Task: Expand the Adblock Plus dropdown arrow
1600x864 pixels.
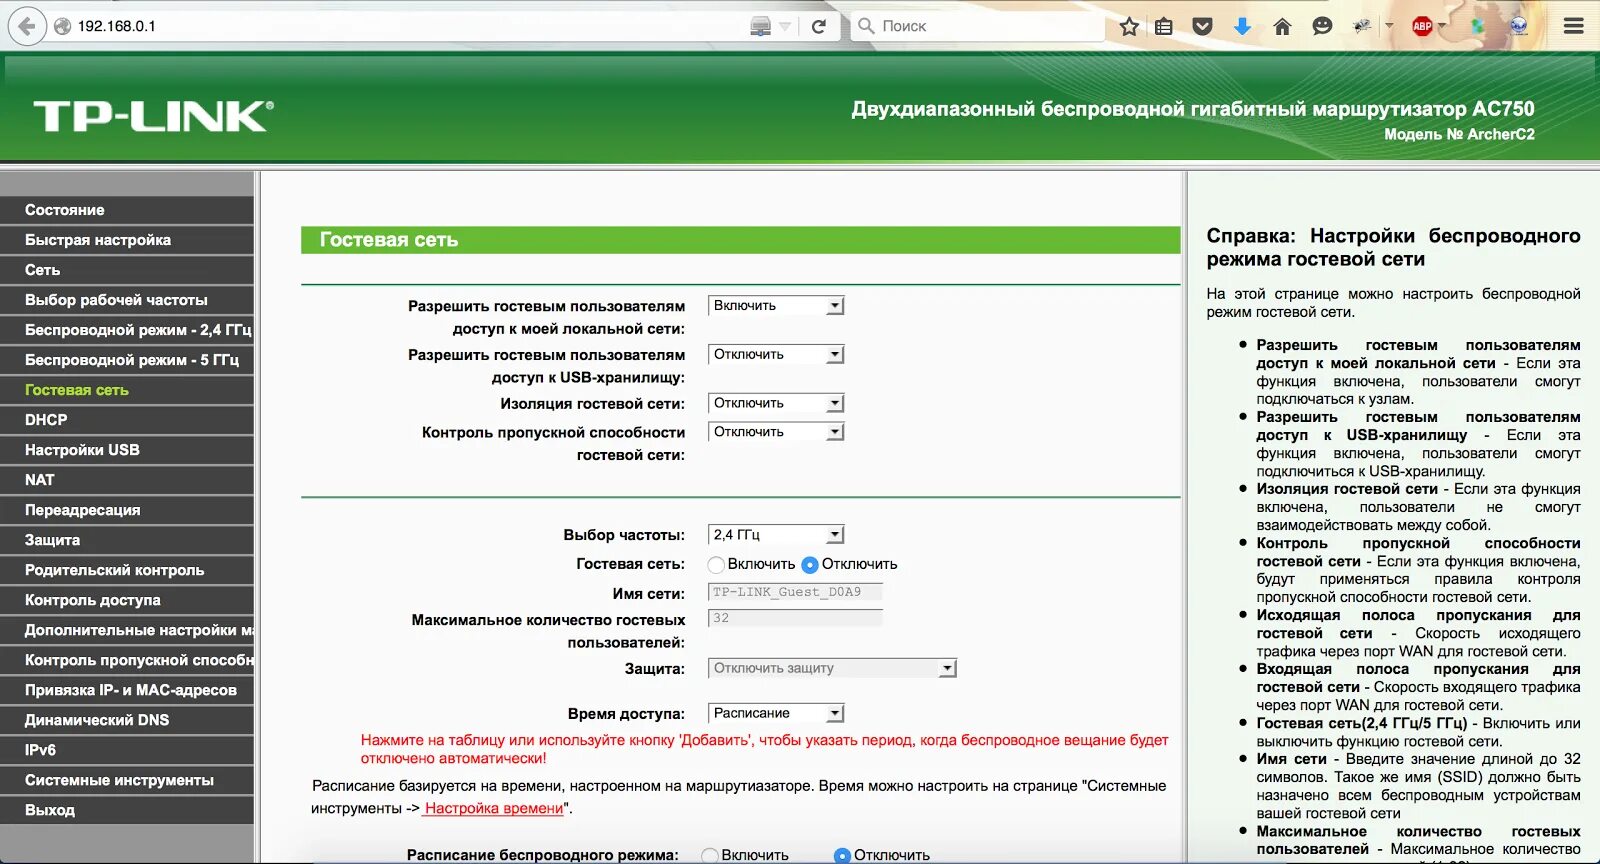Action: [1442, 27]
